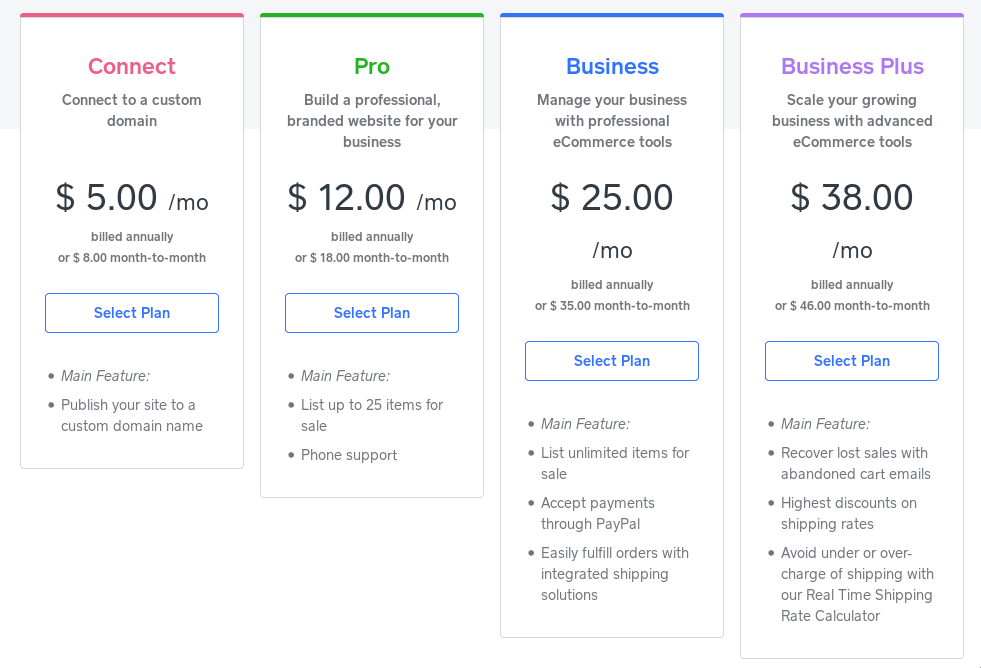This screenshot has width=981, height=668.
Task: Click the $ 25.00 price text
Action: [x=612, y=198]
